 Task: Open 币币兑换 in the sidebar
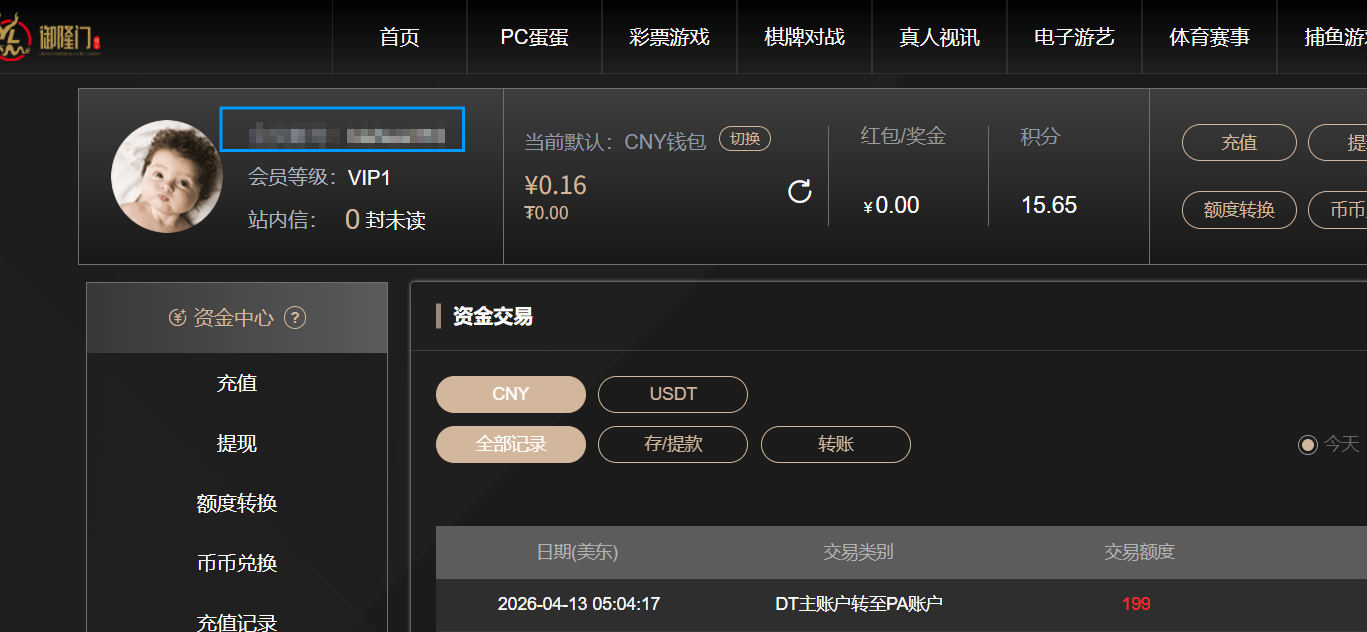point(237,563)
